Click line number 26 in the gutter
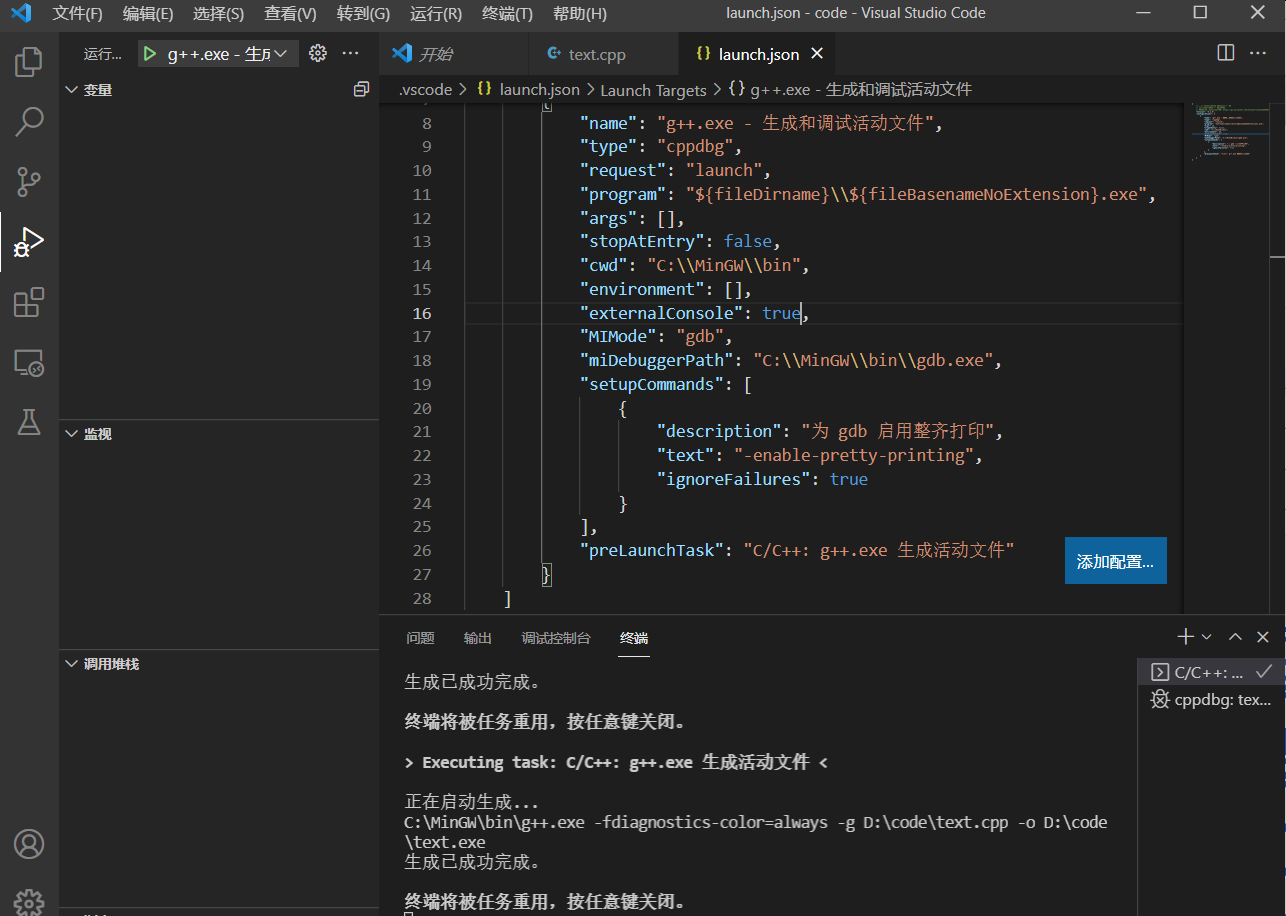The image size is (1286, 916). (x=422, y=551)
